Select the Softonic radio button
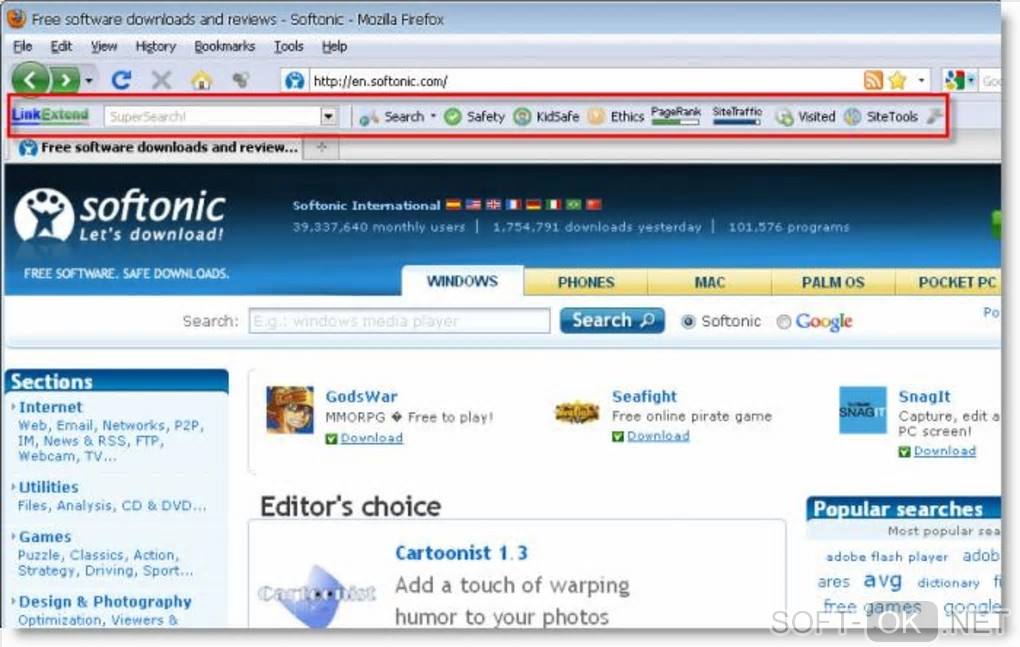The height and width of the screenshot is (647, 1020). [x=688, y=321]
